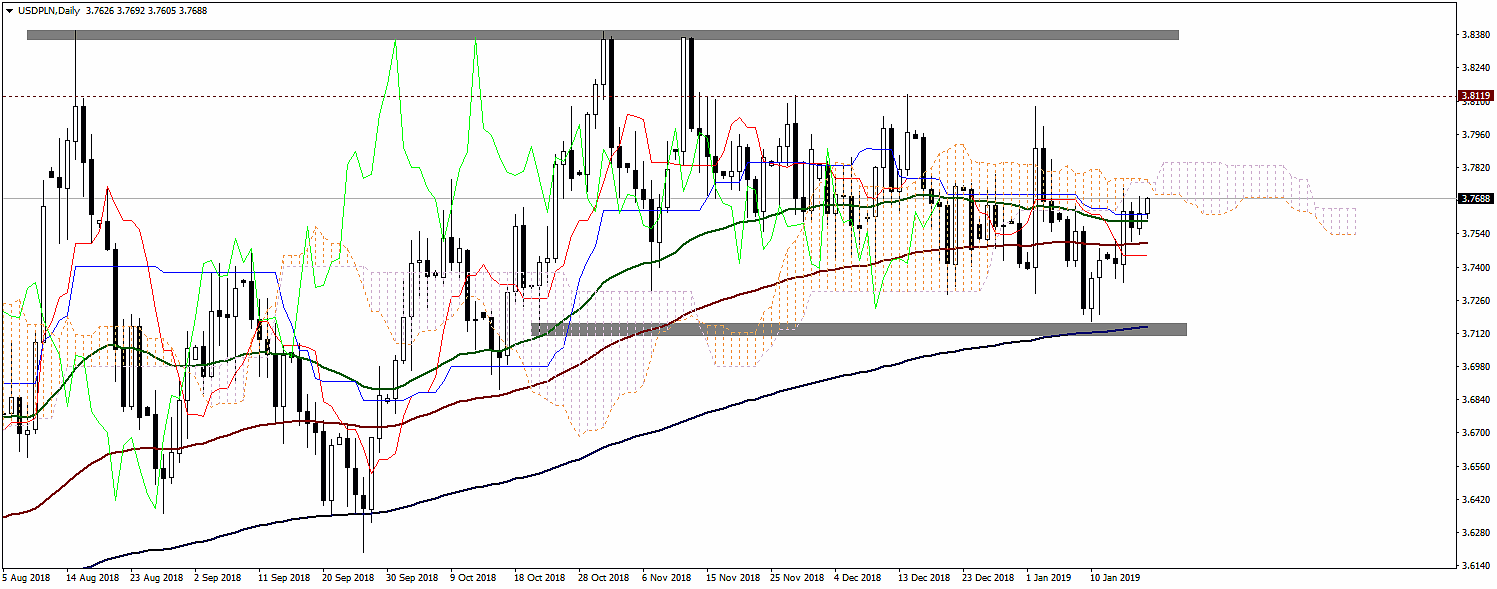The height and width of the screenshot is (589, 1497).
Task: Click the 30 Sep 2018 date label
Action: [412, 578]
